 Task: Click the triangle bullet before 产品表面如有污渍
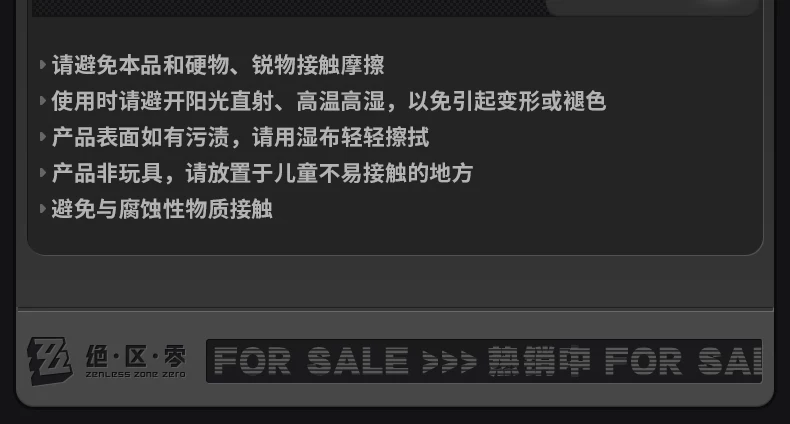[43, 137]
